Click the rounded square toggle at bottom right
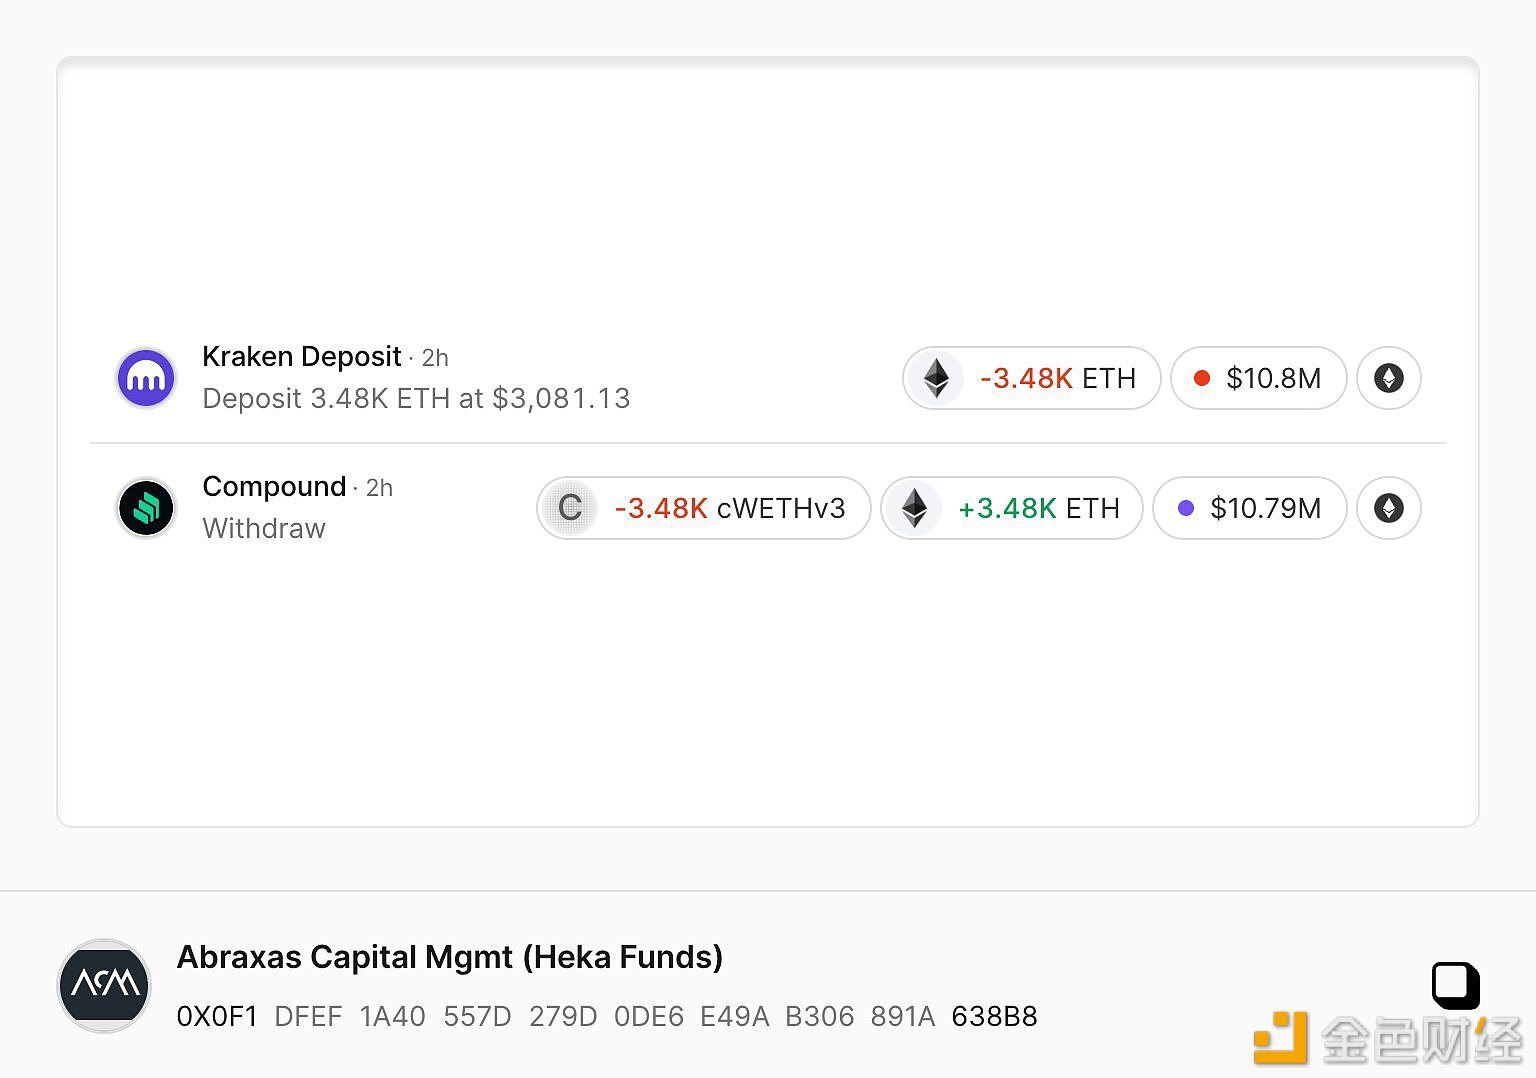 1455,985
